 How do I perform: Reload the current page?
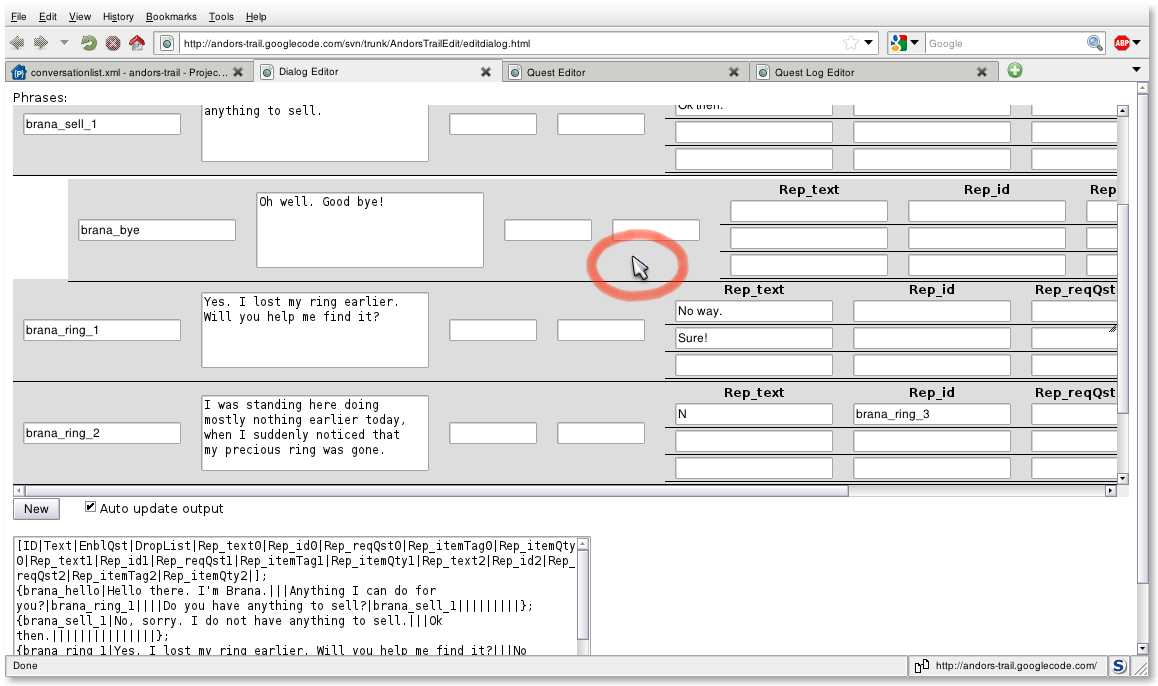(x=89, y=43)
